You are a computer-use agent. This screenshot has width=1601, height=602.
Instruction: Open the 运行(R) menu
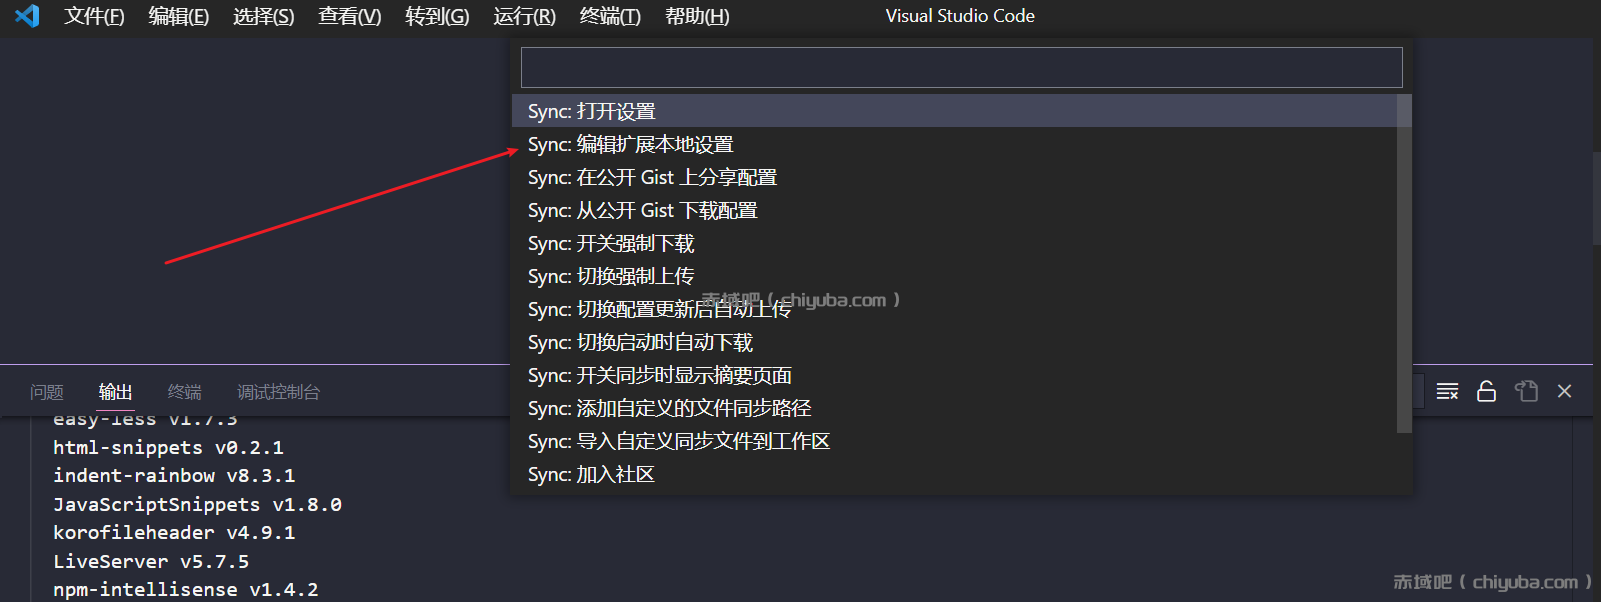(x=524, y=16)
